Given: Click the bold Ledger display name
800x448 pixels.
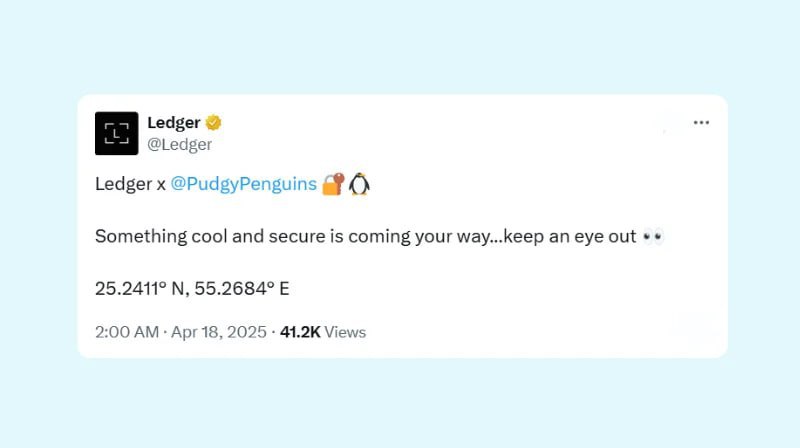Looking at the screenshot, I should coord(173,122).
